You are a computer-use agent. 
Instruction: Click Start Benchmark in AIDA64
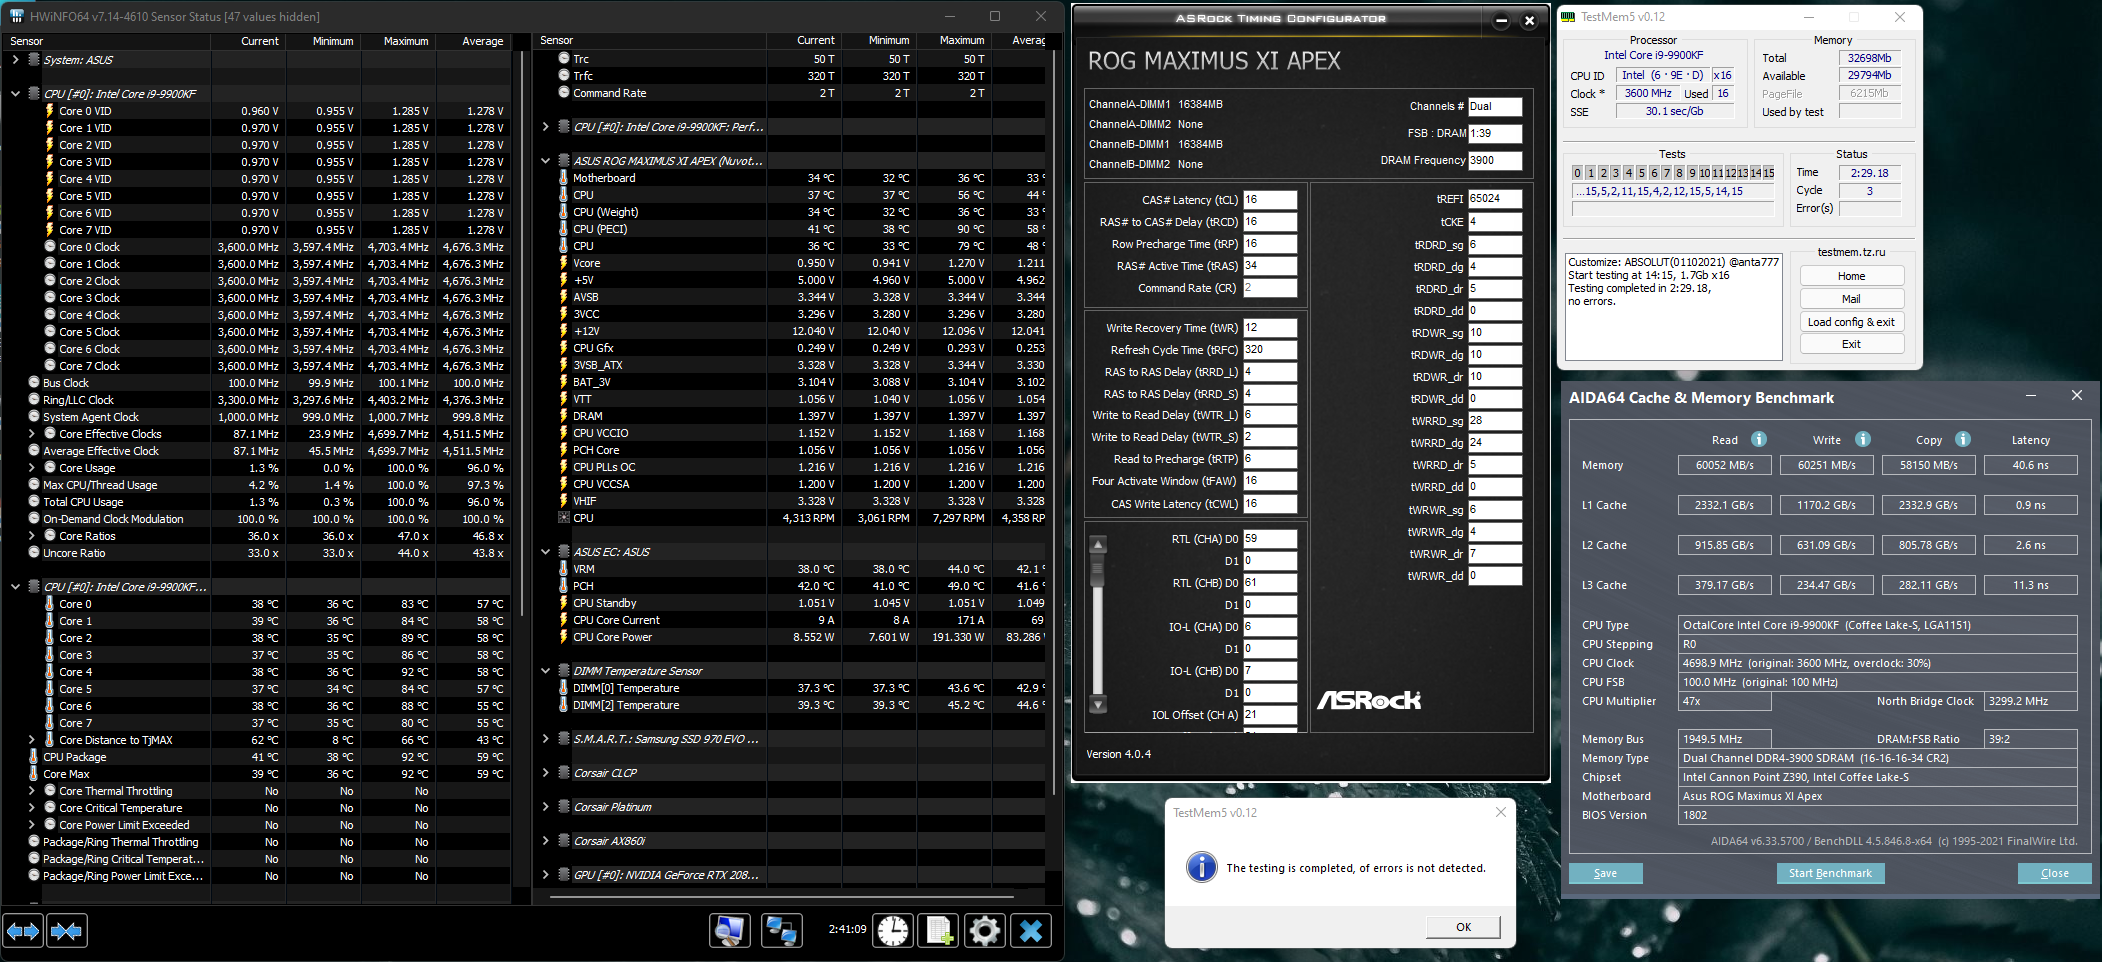pyautogui.click(x=1830, y=873)
